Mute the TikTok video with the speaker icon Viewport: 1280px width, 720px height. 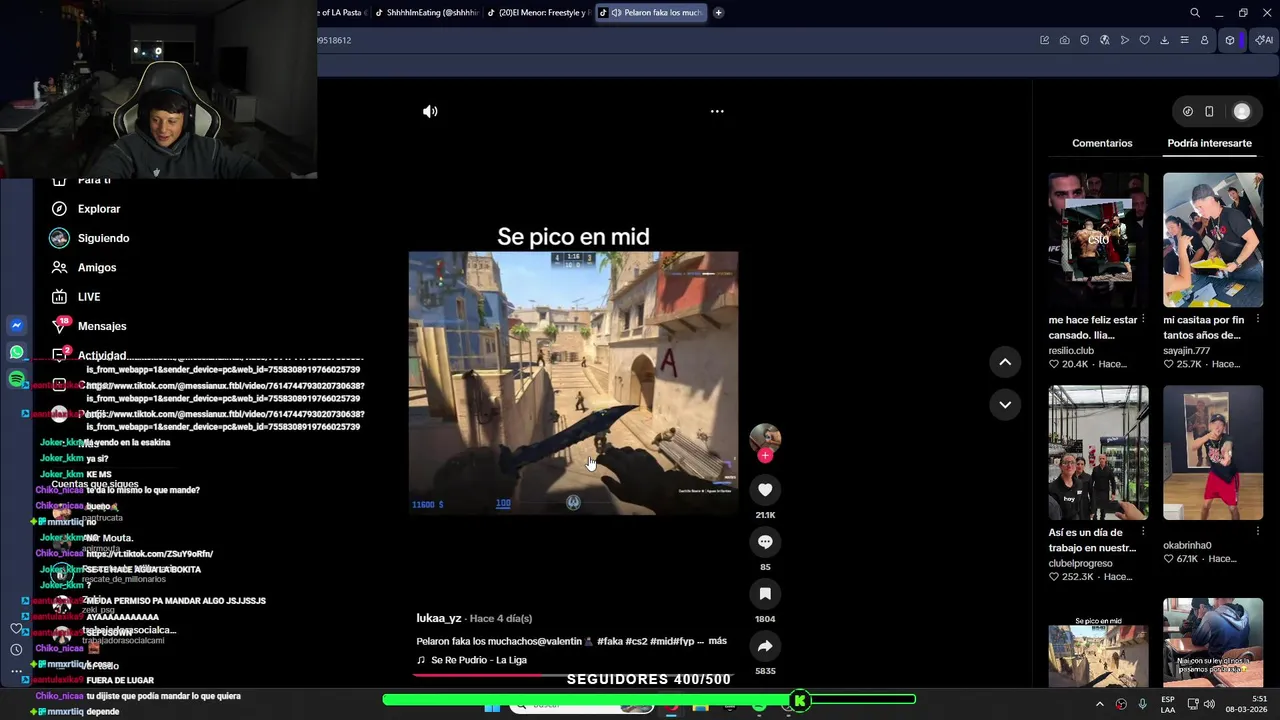pyautogui.click(x=430, y=111)
